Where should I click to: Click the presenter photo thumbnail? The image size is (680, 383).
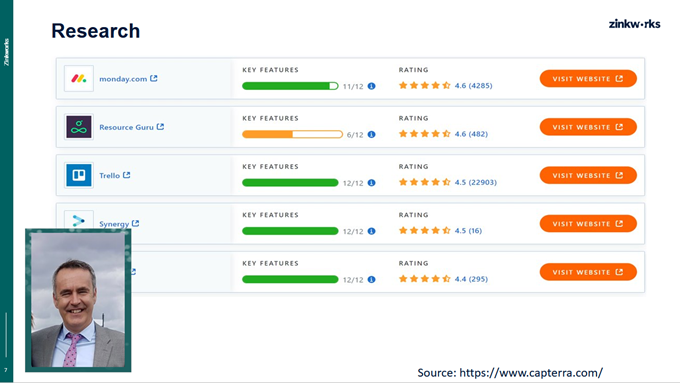point(78,300)
